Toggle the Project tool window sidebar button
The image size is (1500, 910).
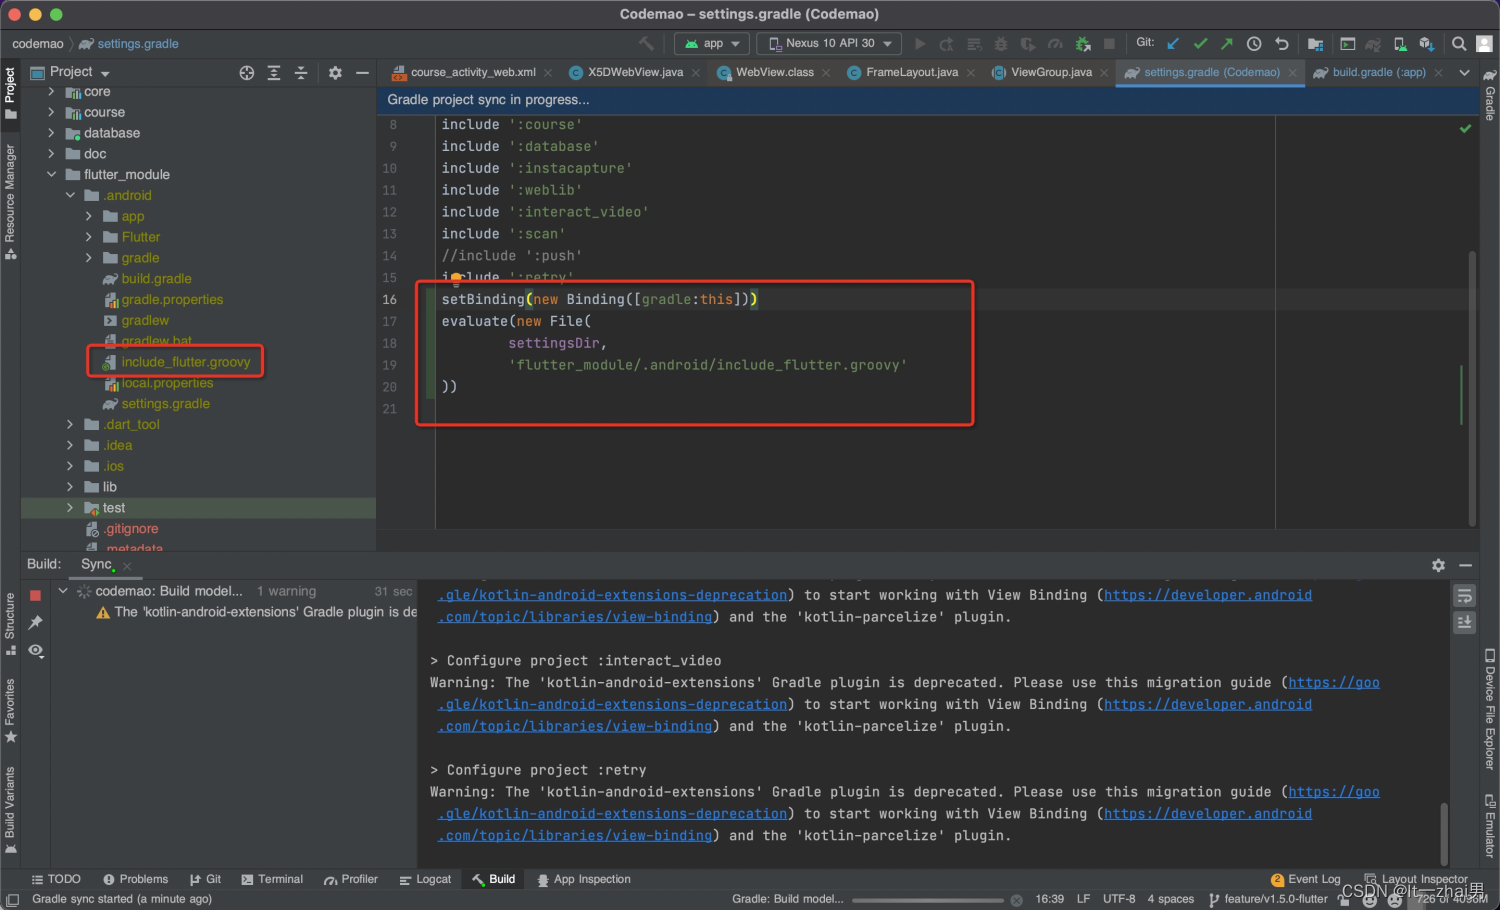(10, 93)
